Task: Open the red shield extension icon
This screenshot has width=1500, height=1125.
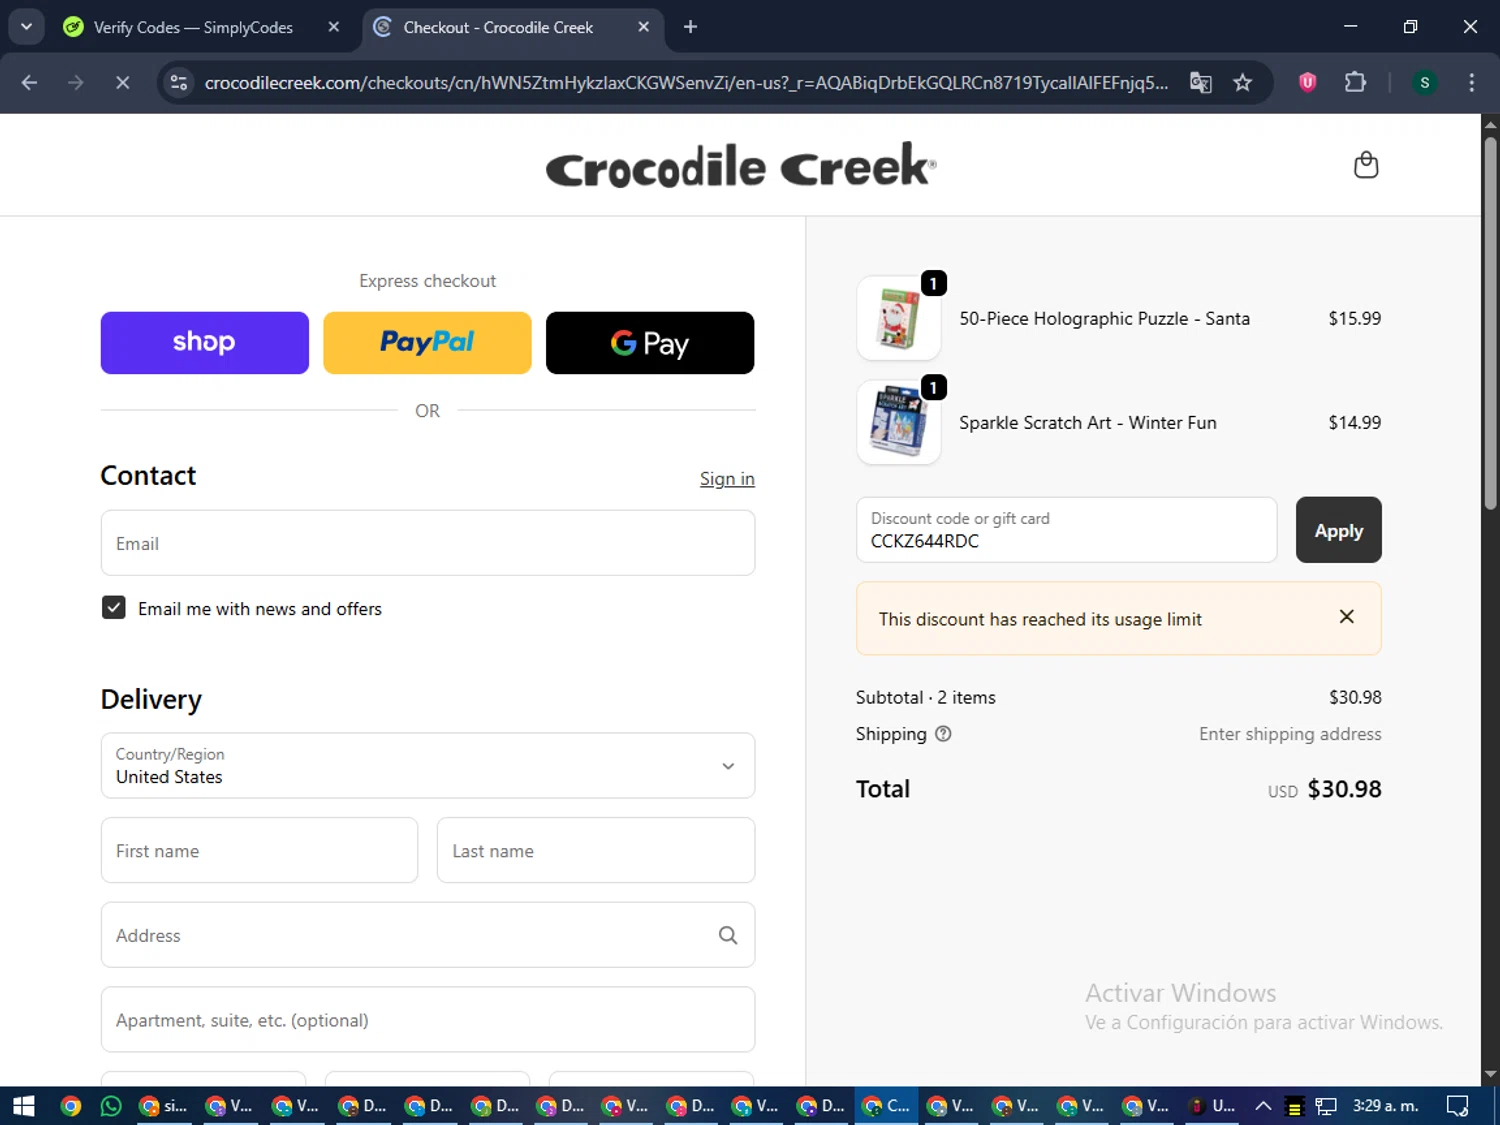Action: point(1307,83)
